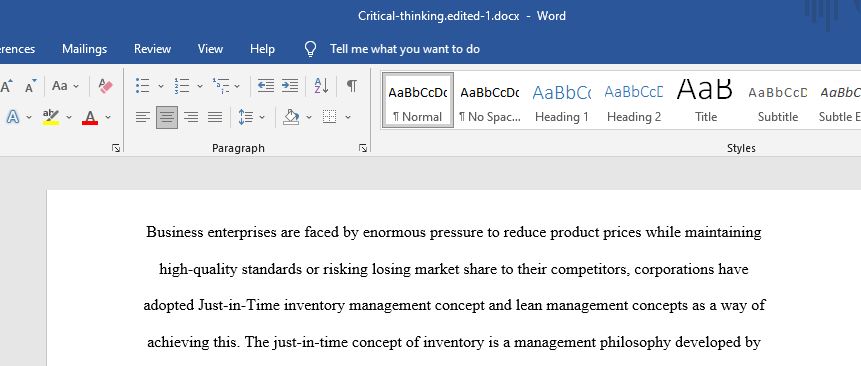Apply the Heading 2 style
This screenshot has width=861, height=366.
click(x=634, y=100)
